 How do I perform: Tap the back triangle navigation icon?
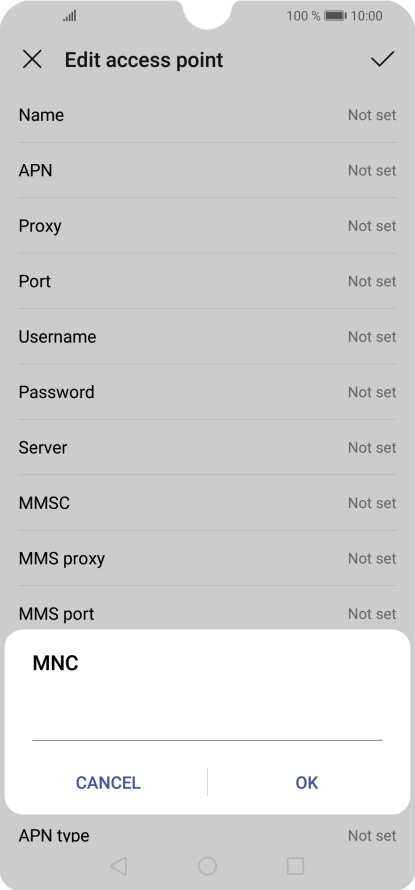(x=119, y=866)
